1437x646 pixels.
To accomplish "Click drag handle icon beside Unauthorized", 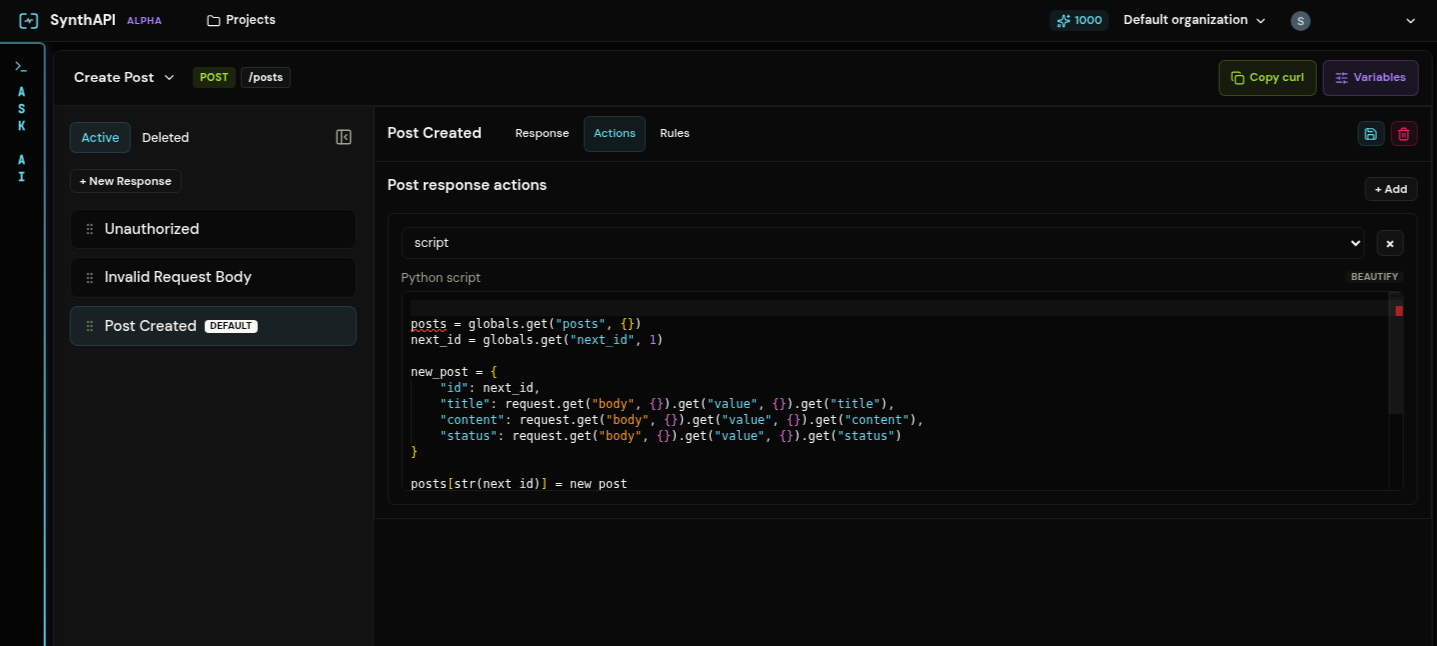I will (x=90, y=229).
